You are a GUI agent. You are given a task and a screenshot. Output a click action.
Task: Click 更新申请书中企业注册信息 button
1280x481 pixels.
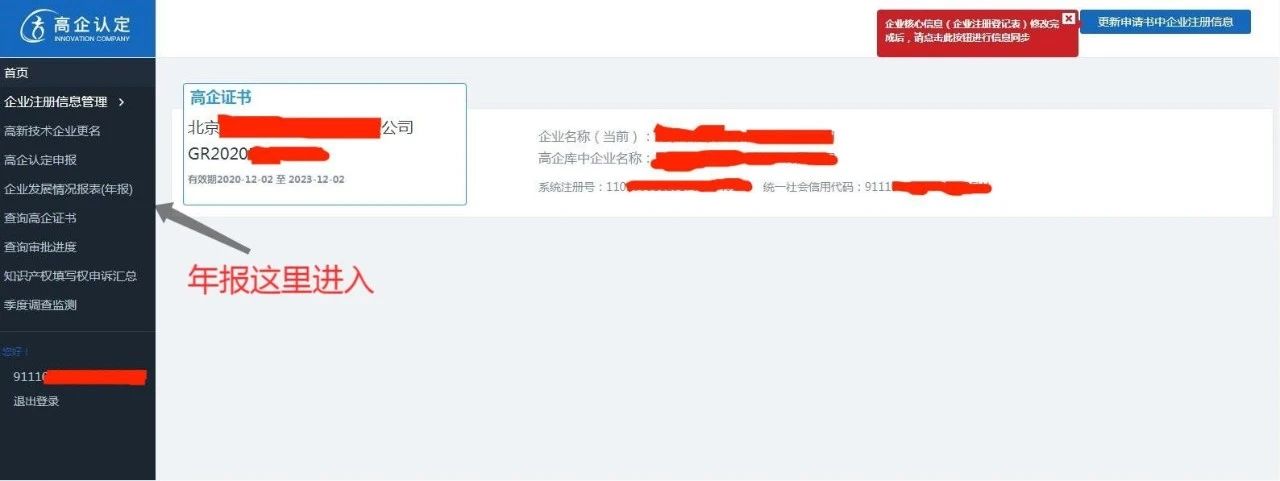1165,22
